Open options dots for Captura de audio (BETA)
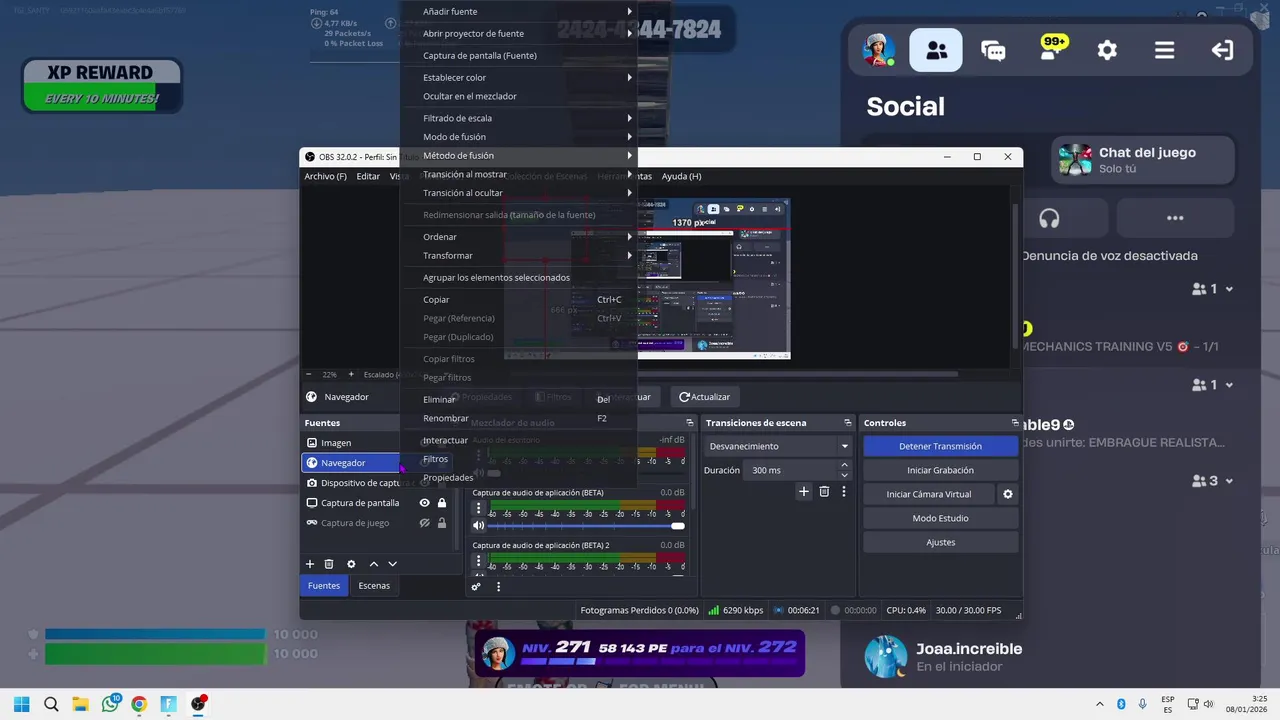This screenshot has width=1280, height=720. click(x=479, y=508)
